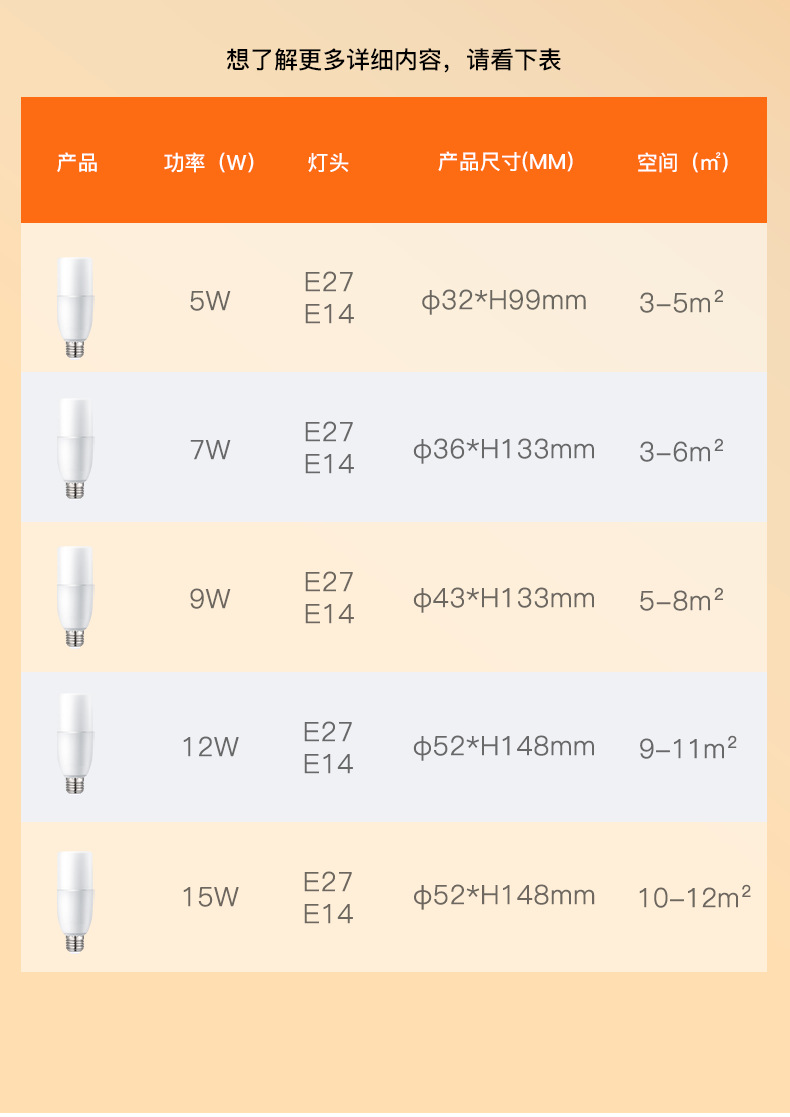
Task: Click the ф43*H133mm dimension text
Action: click(504, 598)
